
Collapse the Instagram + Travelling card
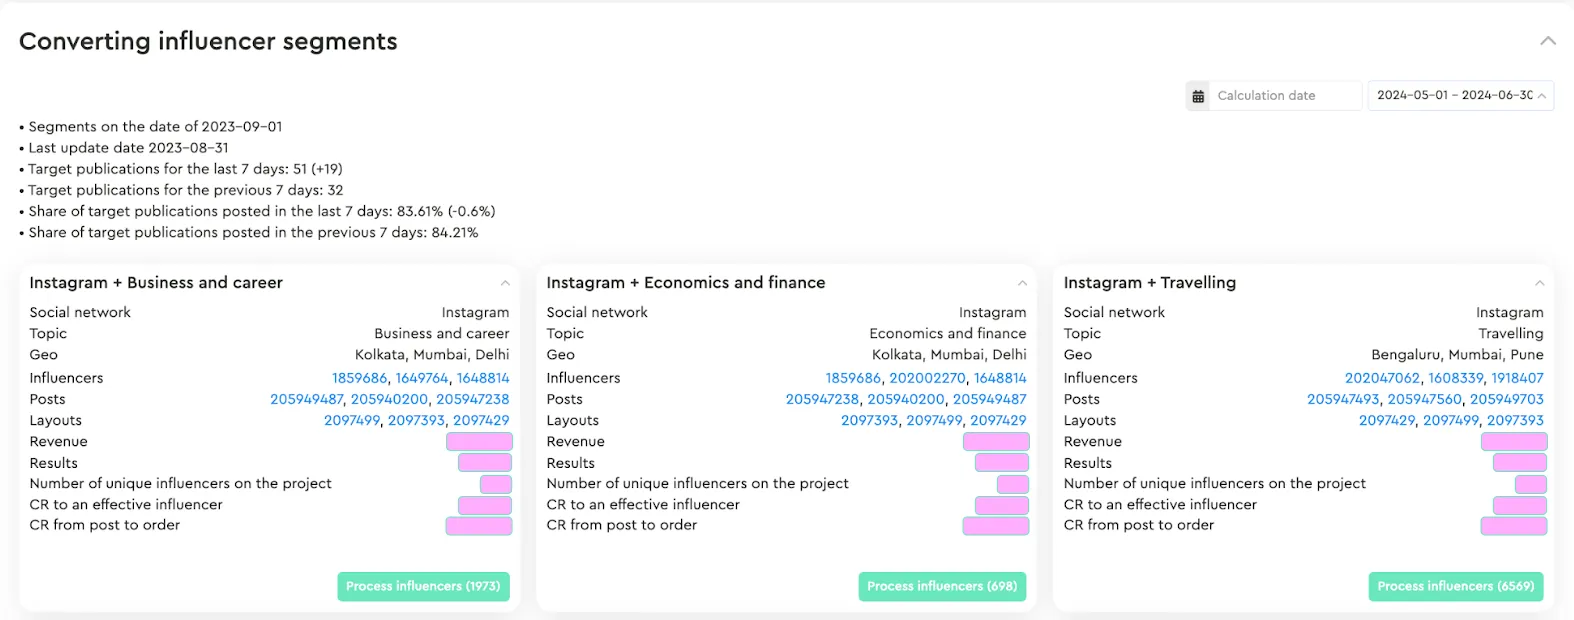pos(1539,283)
